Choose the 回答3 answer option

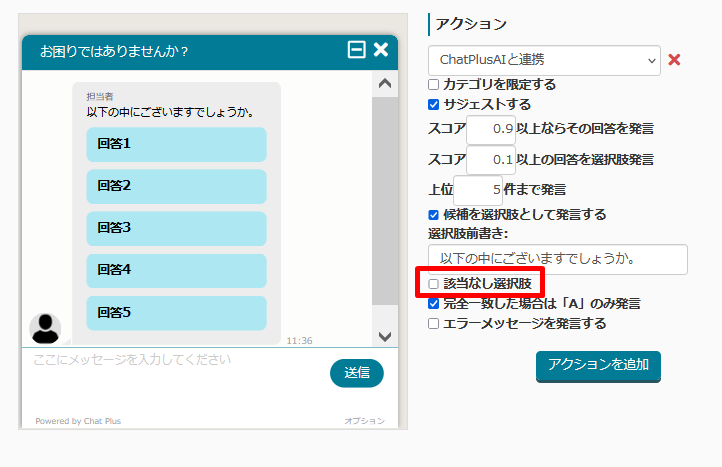pyautogui.click(x=176, y=228)
